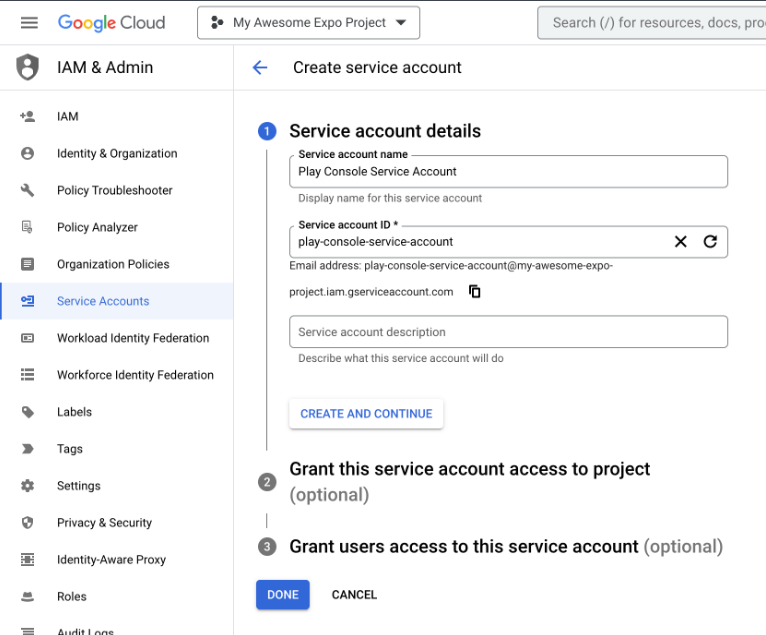Image resolution: width=766 pixels, height=635 pixels.
Task: Click the search resources field
Action: coord(652,22)
